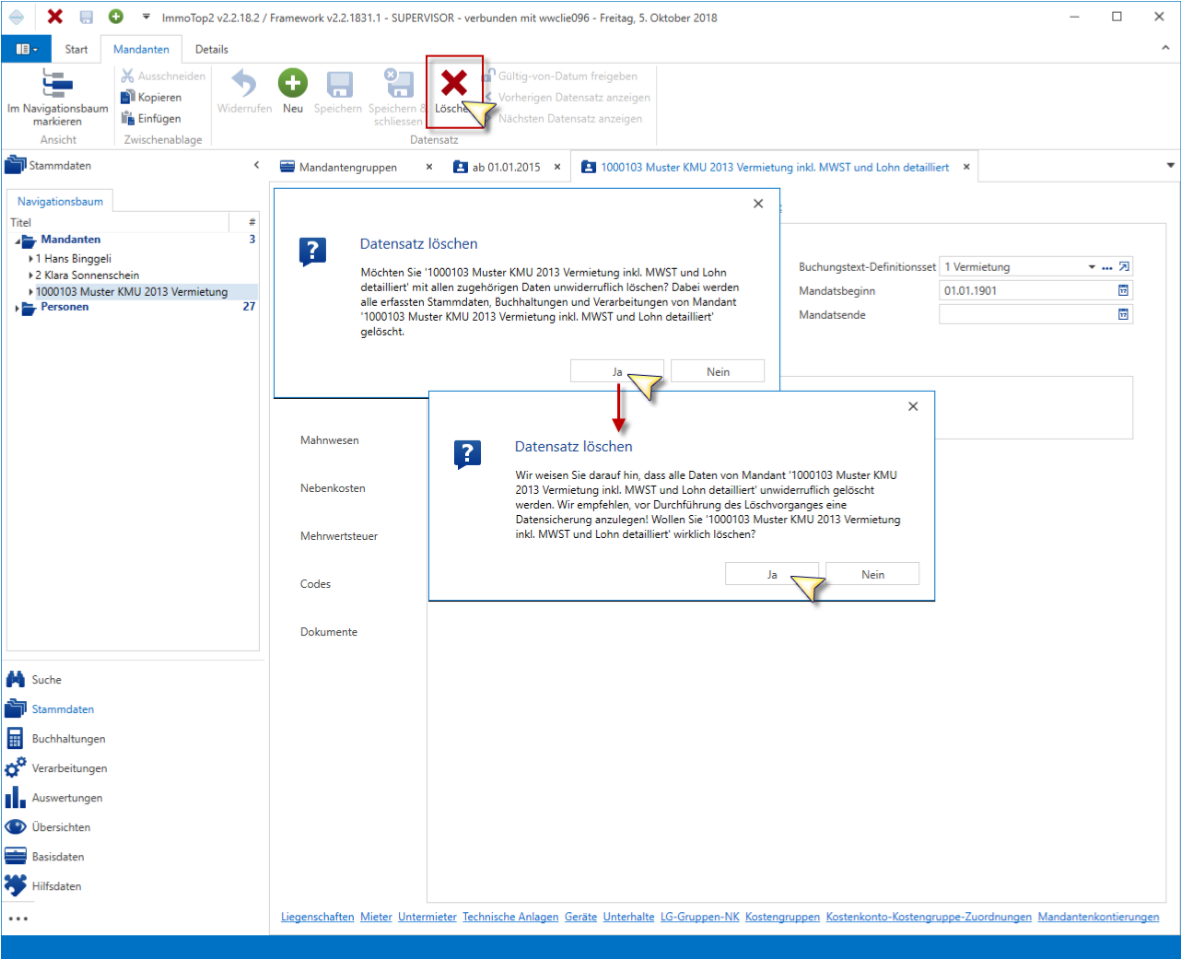Close the lower Datensatz löschen dialog
Image resolution: width=1182 pixels, height=960 pixels.
(913, 407)
